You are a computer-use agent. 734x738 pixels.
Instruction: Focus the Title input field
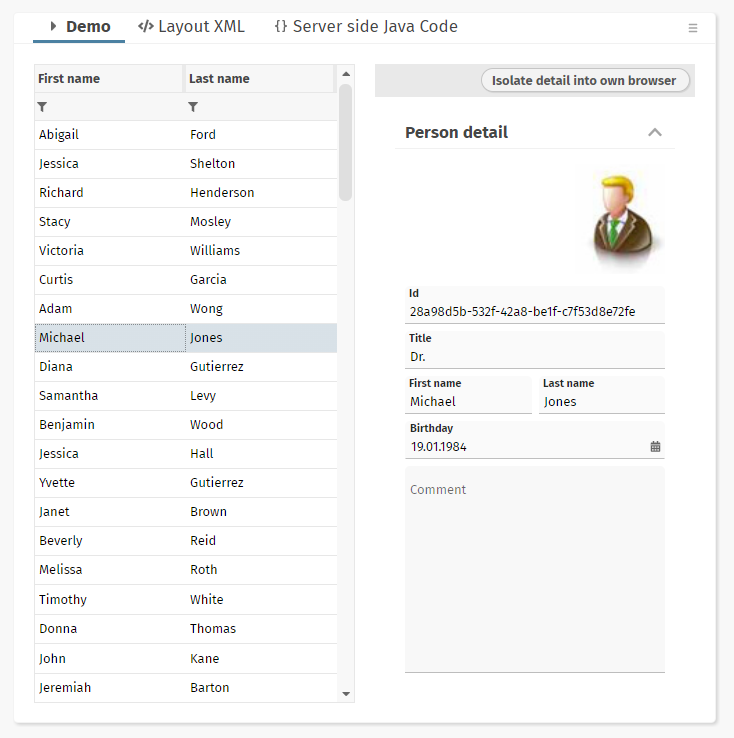pyautogui.click(x=534, y=356)
